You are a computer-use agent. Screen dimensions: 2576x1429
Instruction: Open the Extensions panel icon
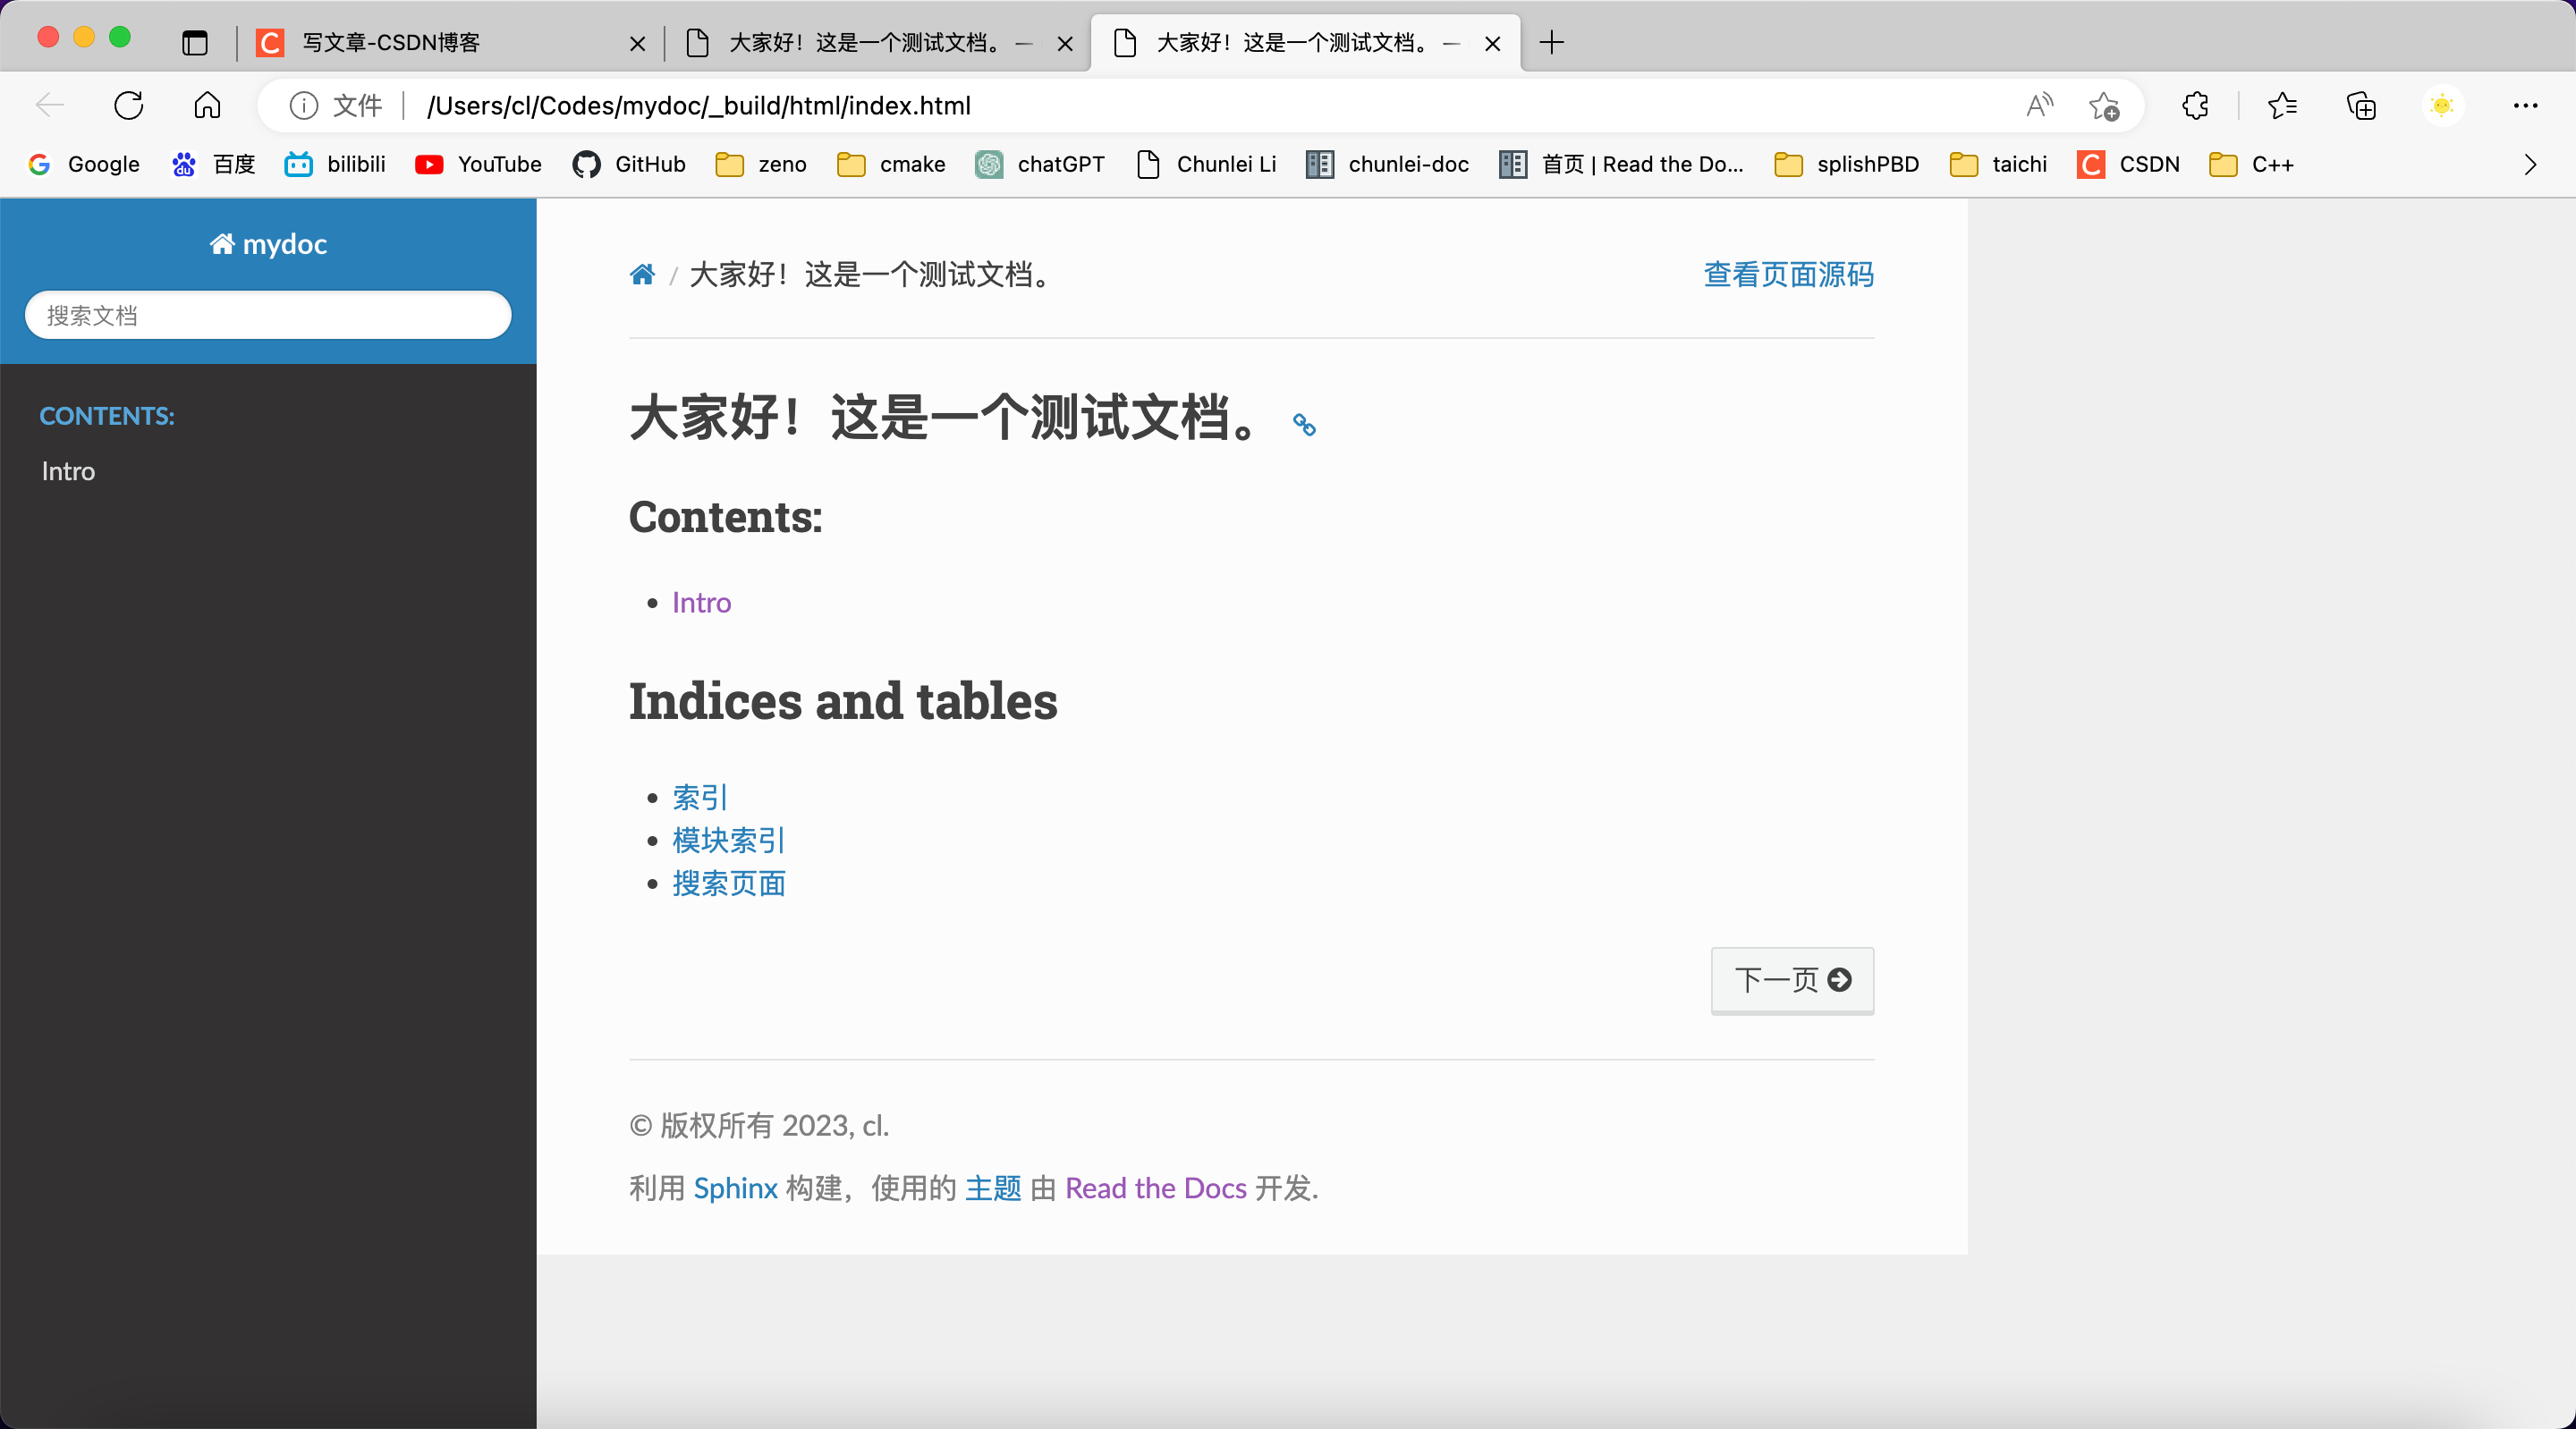point(2194,106)
